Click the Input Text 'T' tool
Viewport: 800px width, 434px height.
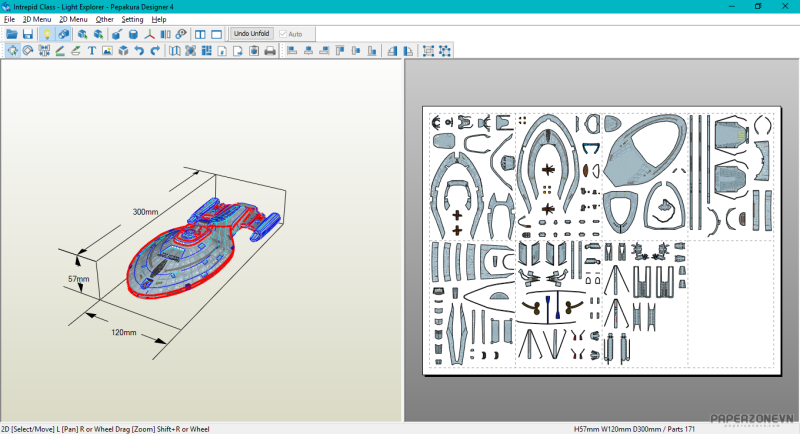click(x=92, y=50)
